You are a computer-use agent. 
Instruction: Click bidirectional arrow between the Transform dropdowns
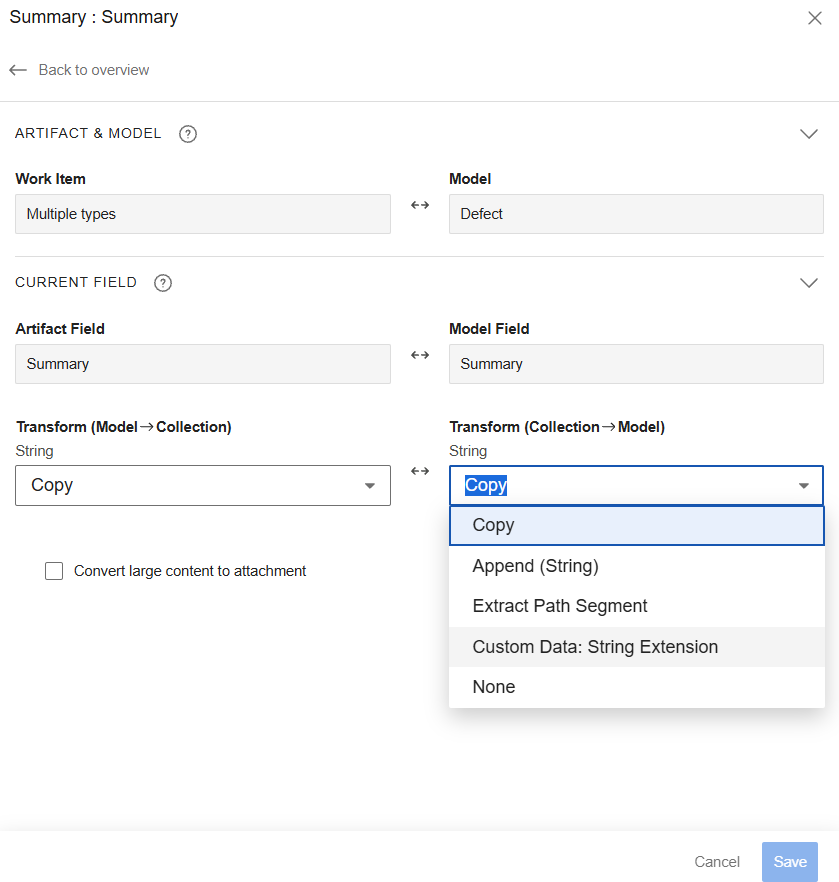[x=420, y=471]
